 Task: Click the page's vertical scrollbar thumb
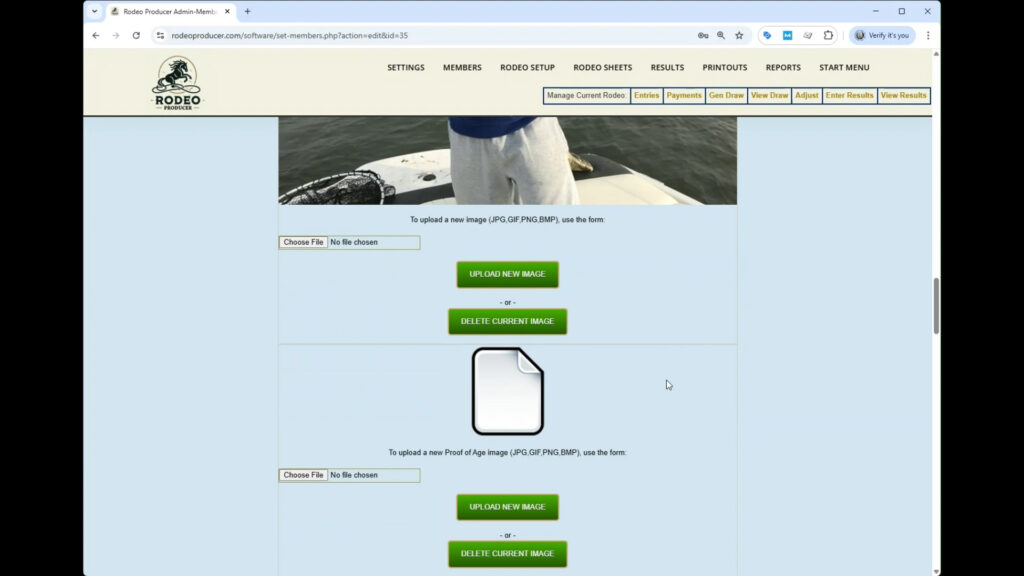click(936, 305)
